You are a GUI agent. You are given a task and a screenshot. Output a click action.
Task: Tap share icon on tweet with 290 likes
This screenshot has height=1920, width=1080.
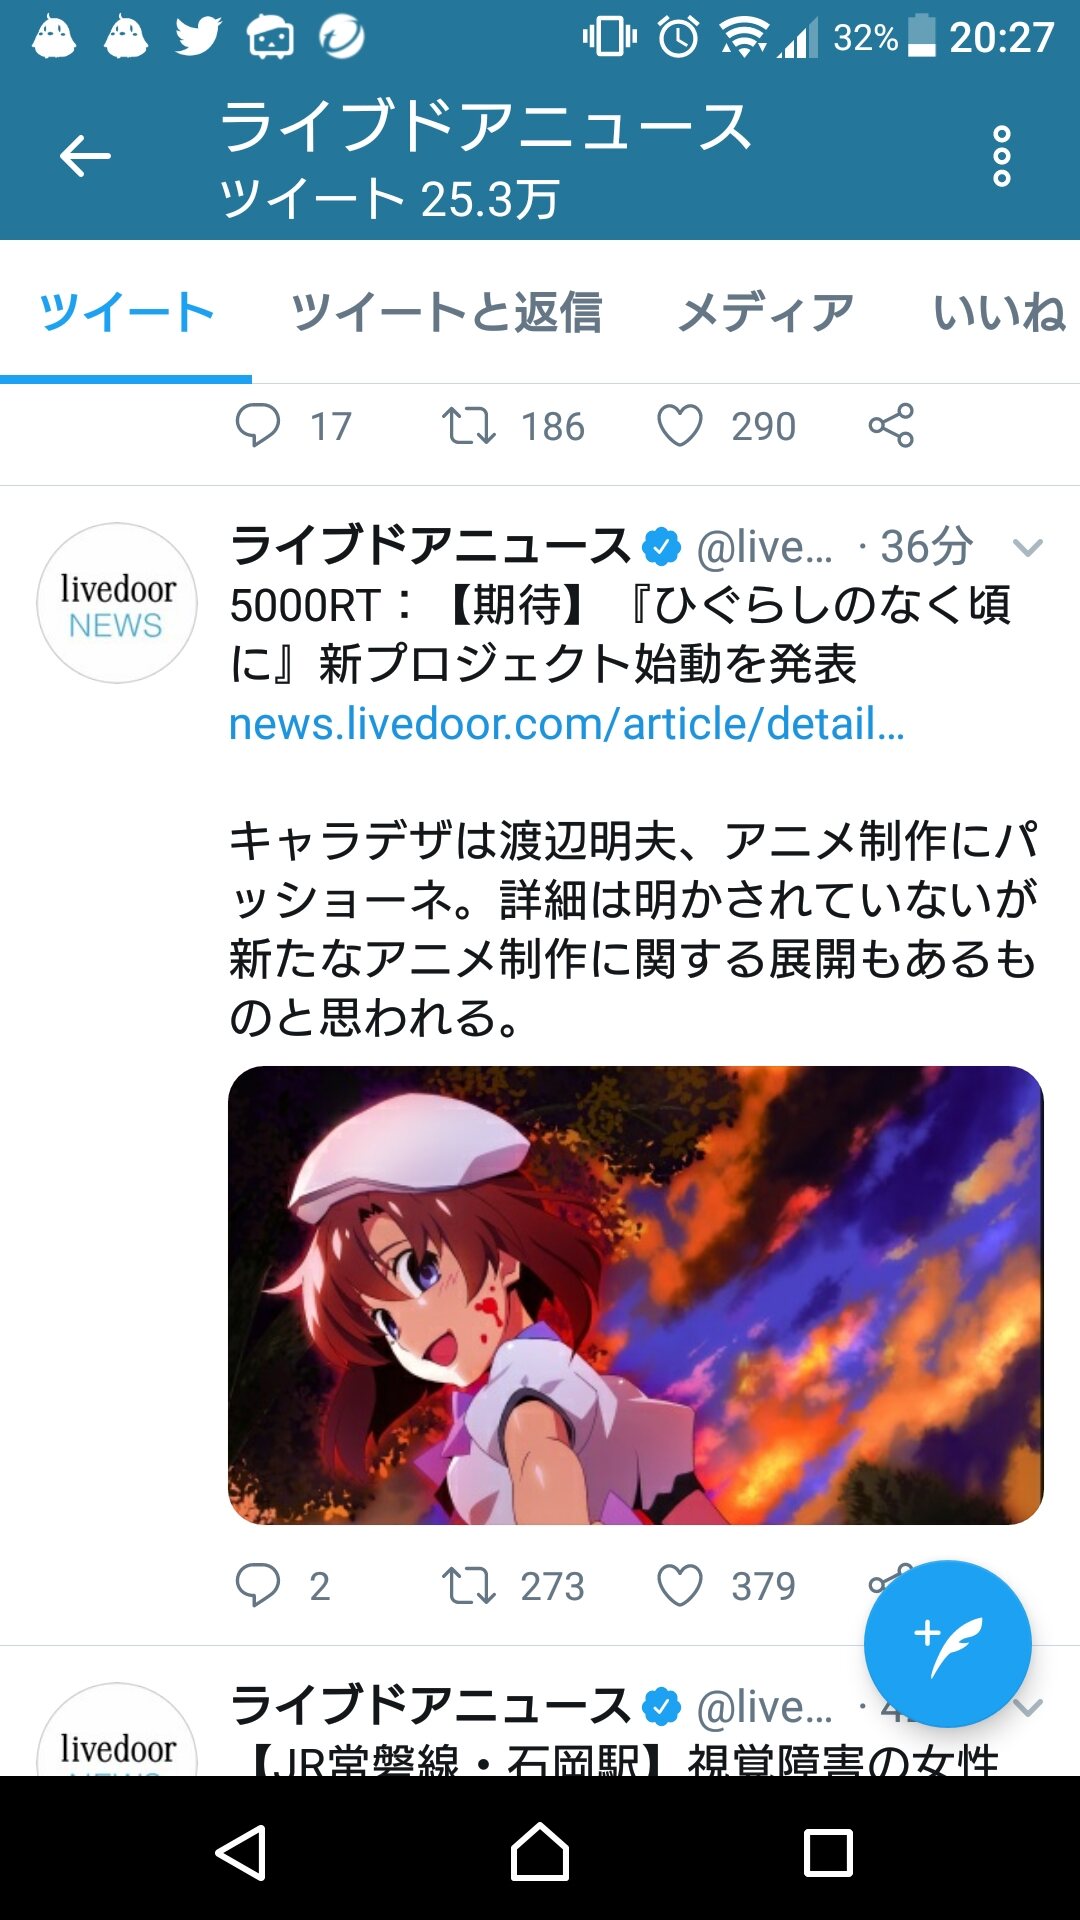(x=891, y=425)
